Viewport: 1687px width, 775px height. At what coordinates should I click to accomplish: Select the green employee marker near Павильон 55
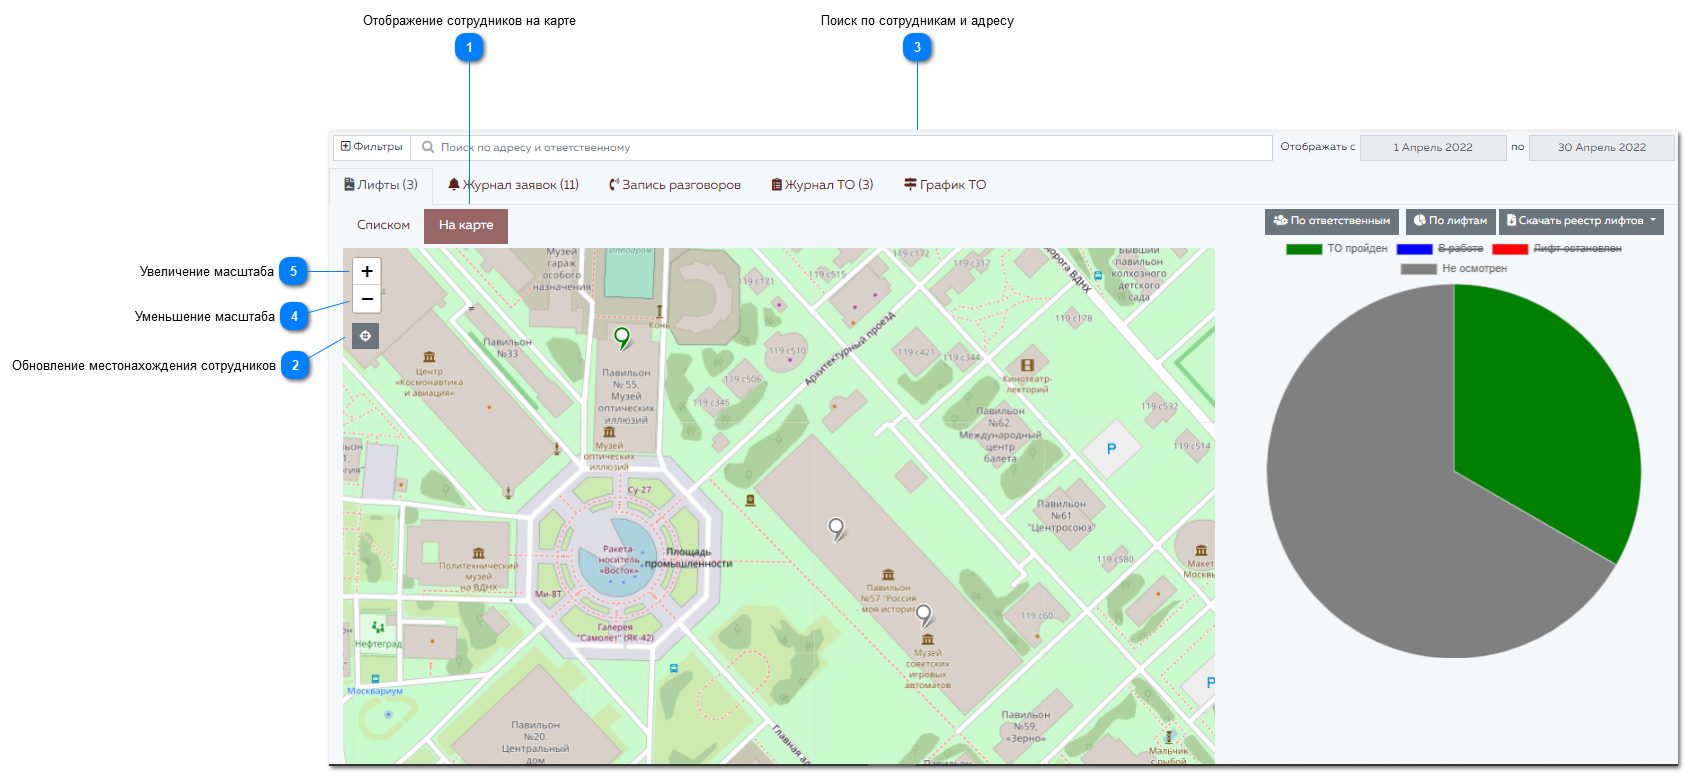(622, 338)
